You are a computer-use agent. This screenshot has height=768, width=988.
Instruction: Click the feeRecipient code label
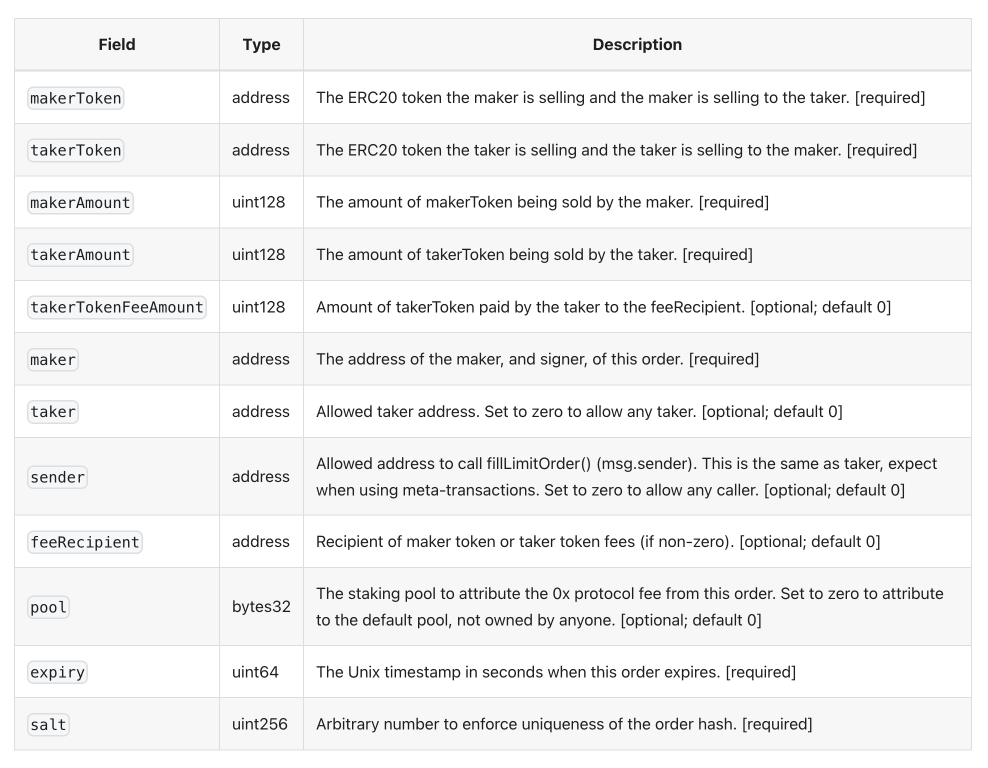[85, 542]
